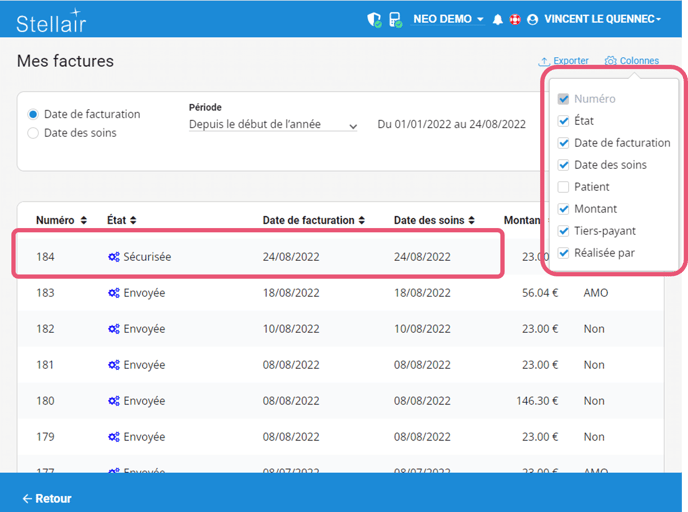Image resolution: width=688 pixels, height=512 pixels.
Task: Click the security shield status icon
Action: click(374, 19)
